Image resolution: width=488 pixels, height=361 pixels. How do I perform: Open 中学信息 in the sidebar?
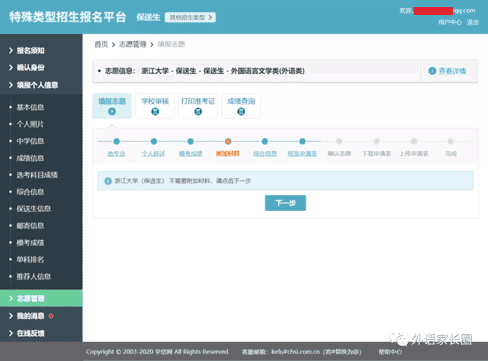[x=30, y=141]
